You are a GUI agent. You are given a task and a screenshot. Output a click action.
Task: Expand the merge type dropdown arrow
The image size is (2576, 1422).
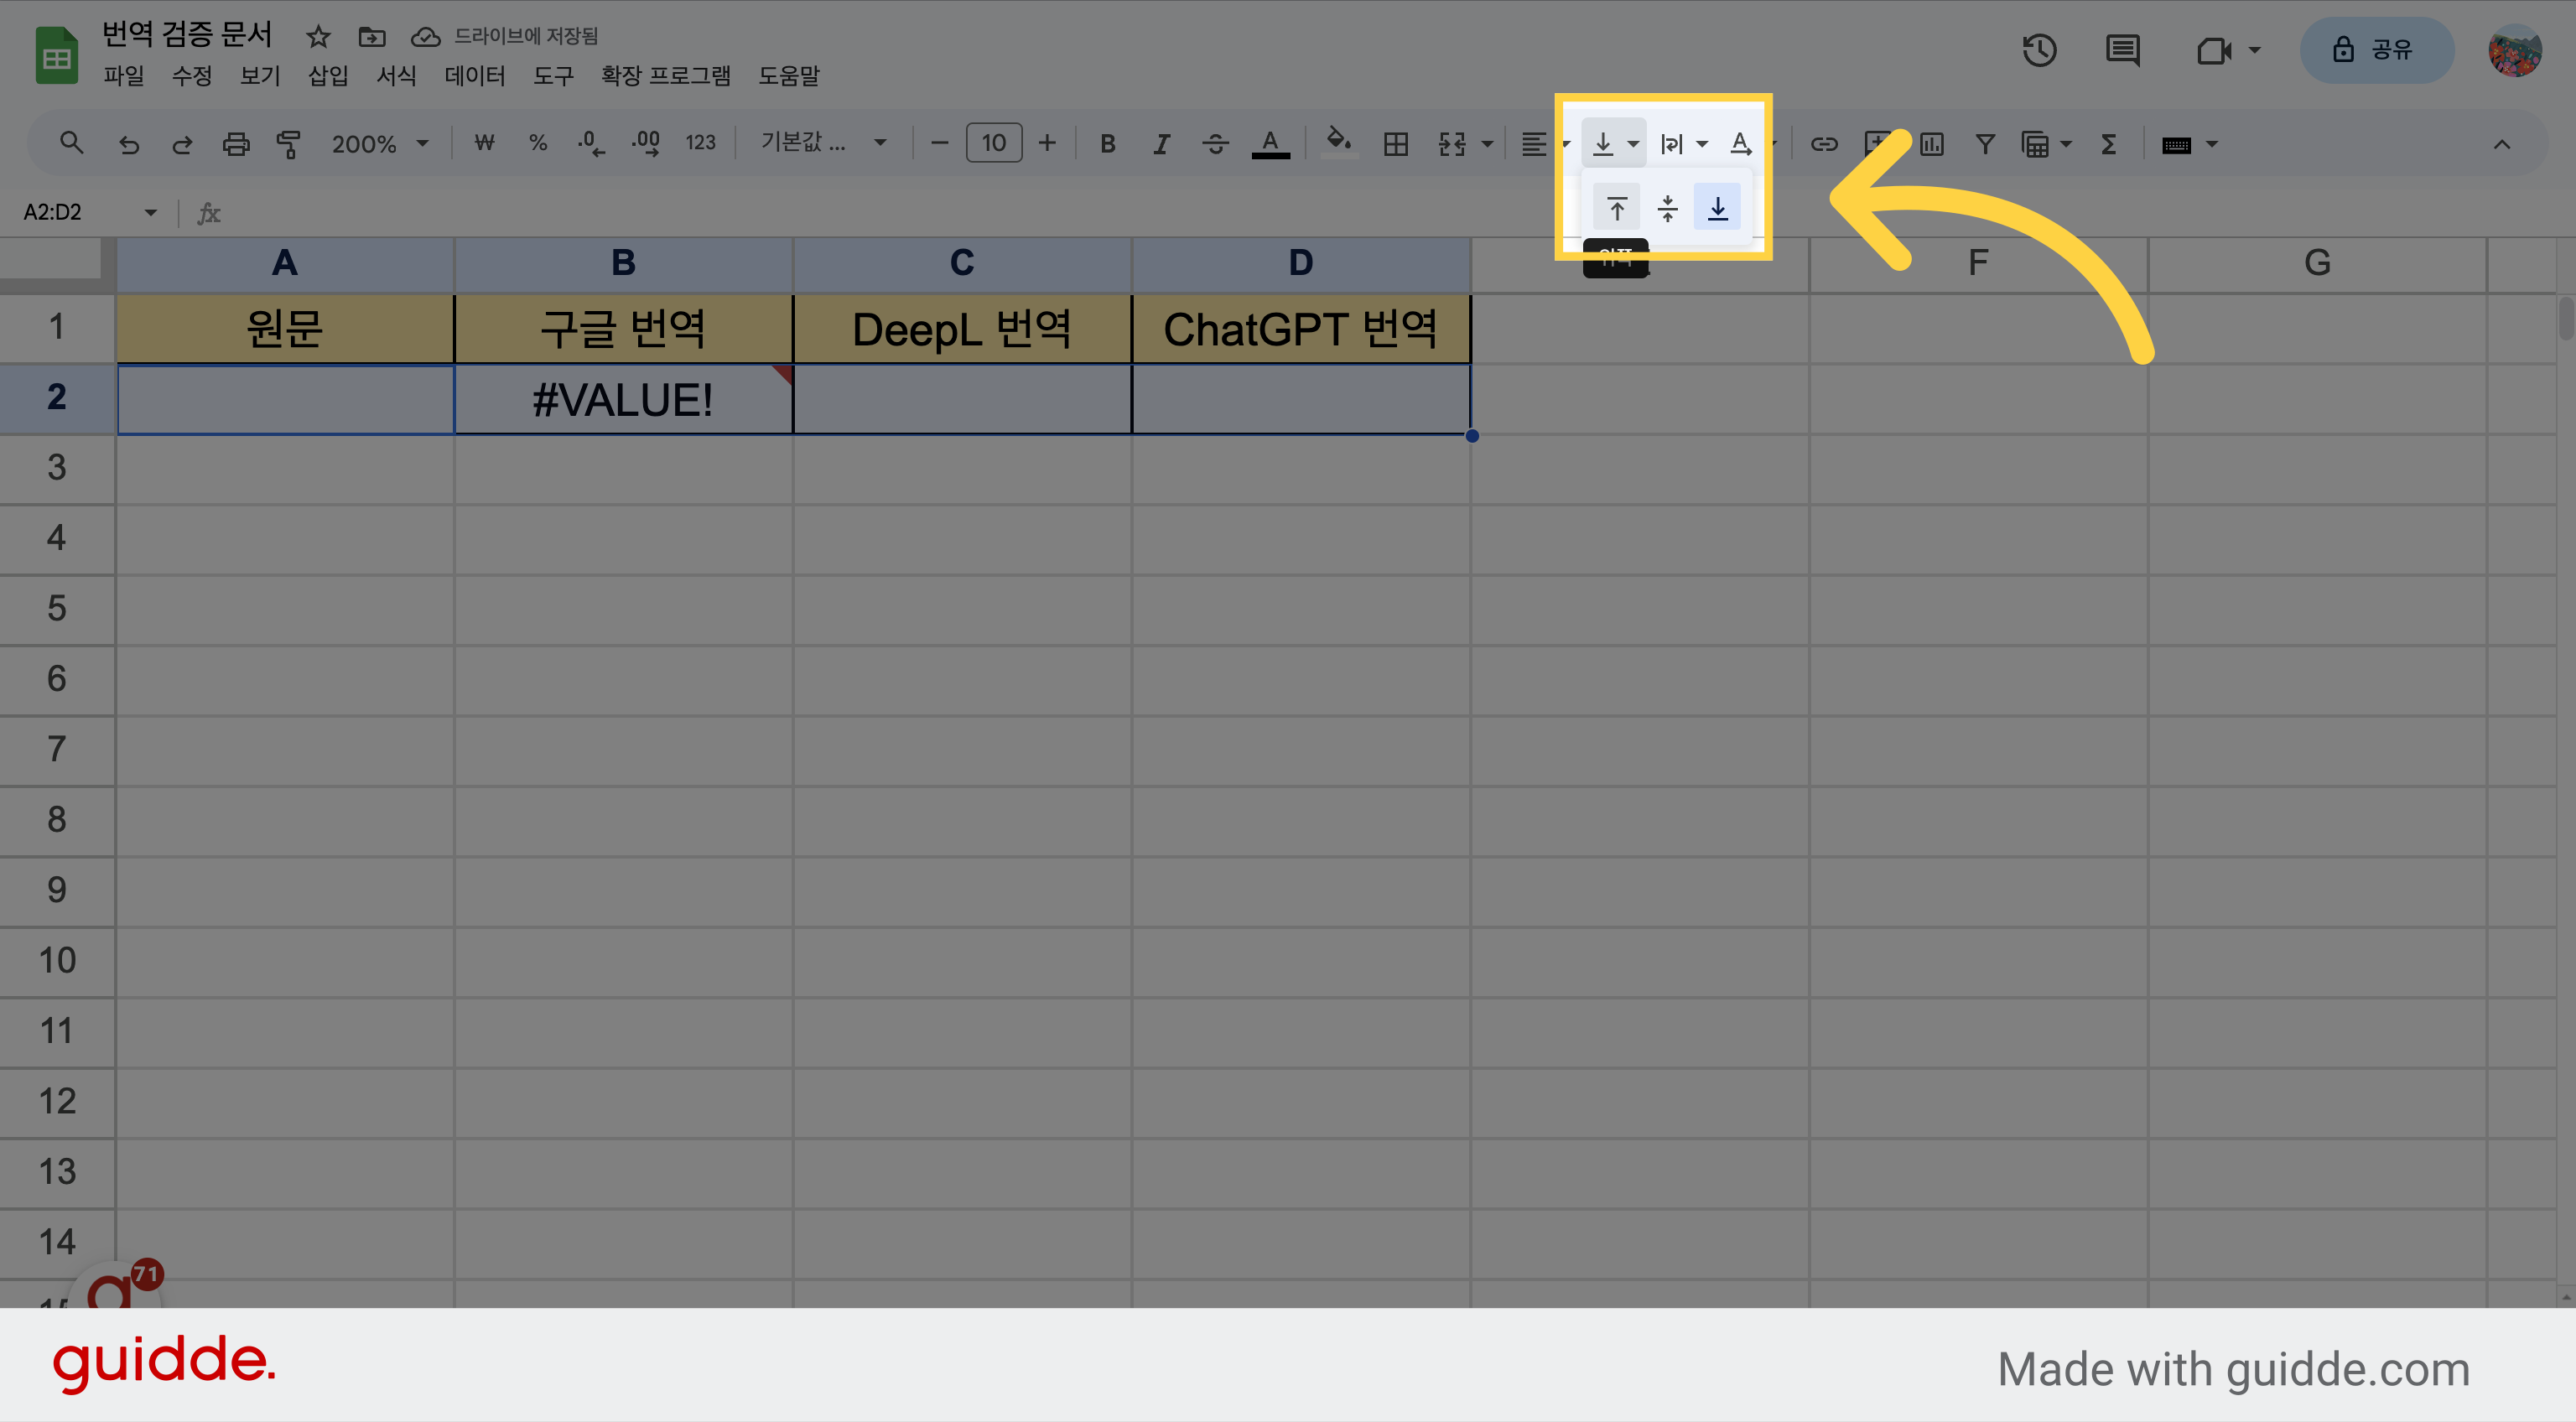1487,144
